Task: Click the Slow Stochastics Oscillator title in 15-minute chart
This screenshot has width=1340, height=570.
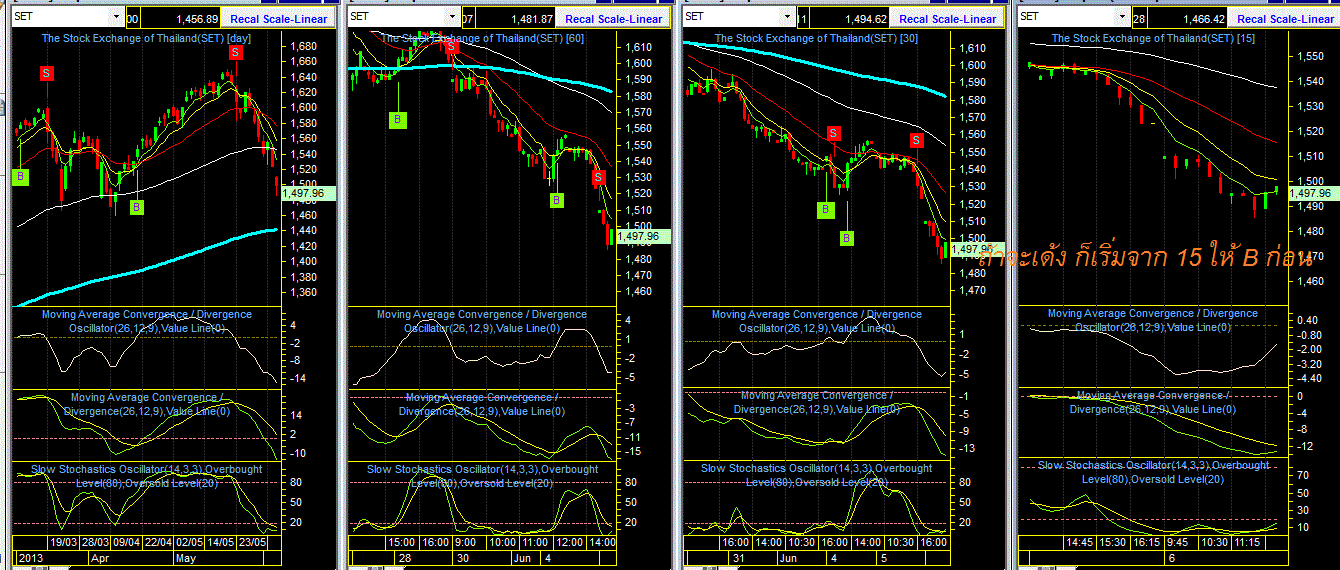Action: [x=1153, y=472]
